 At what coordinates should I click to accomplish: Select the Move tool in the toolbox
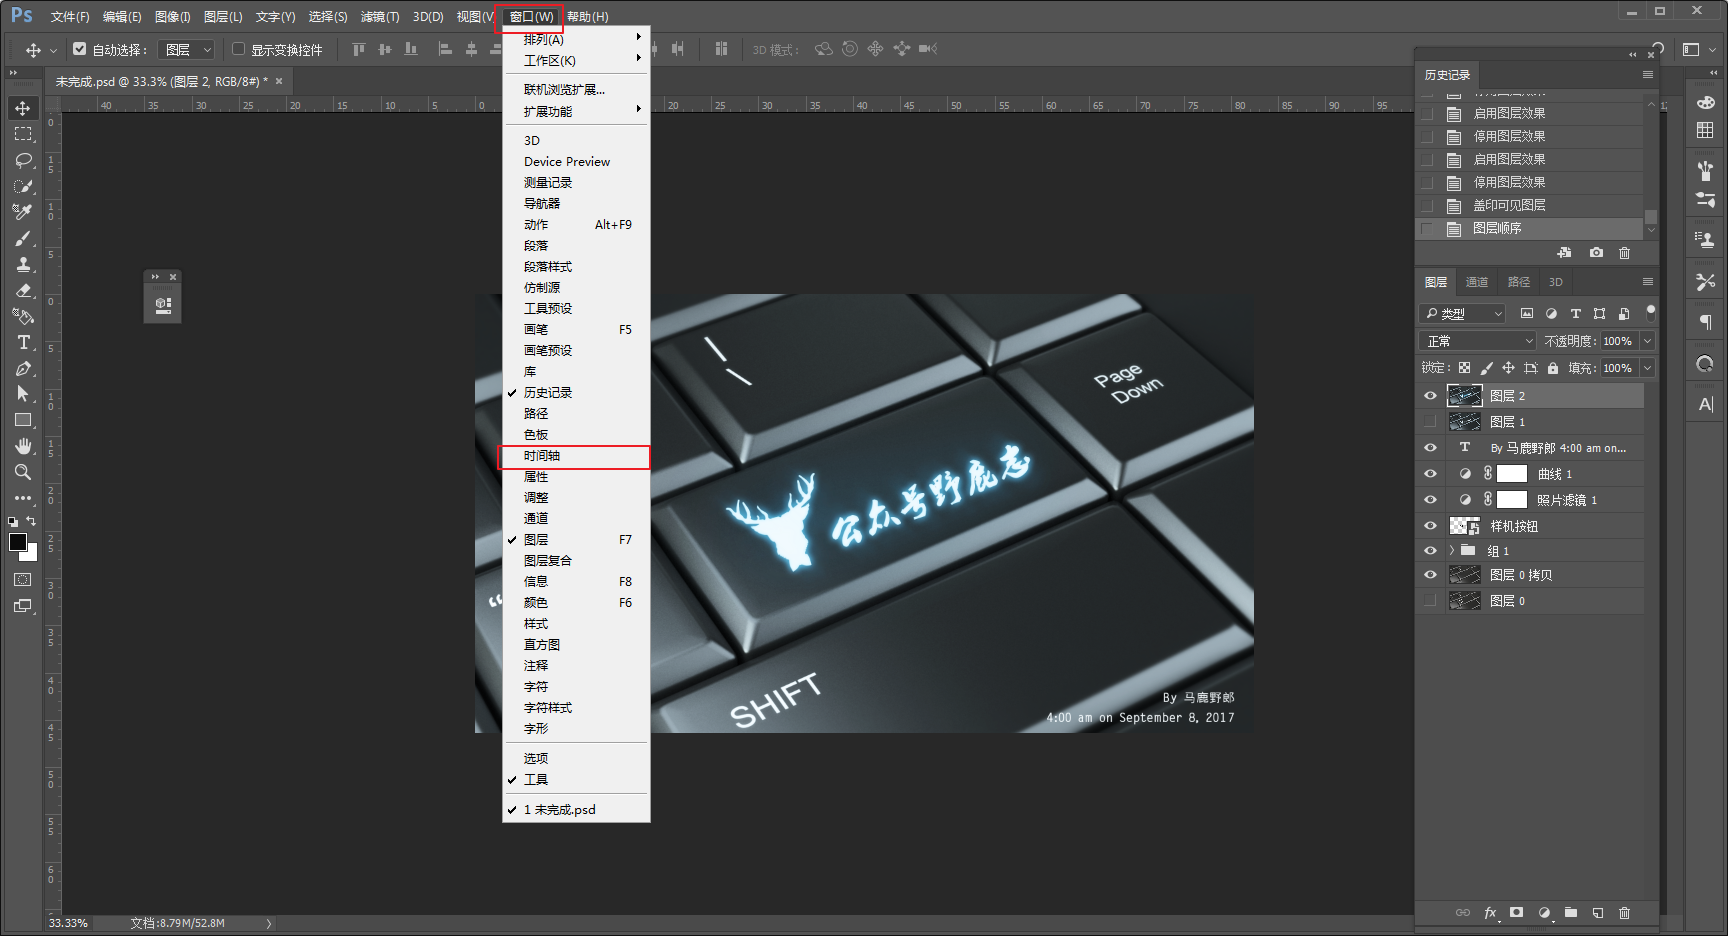23,108
